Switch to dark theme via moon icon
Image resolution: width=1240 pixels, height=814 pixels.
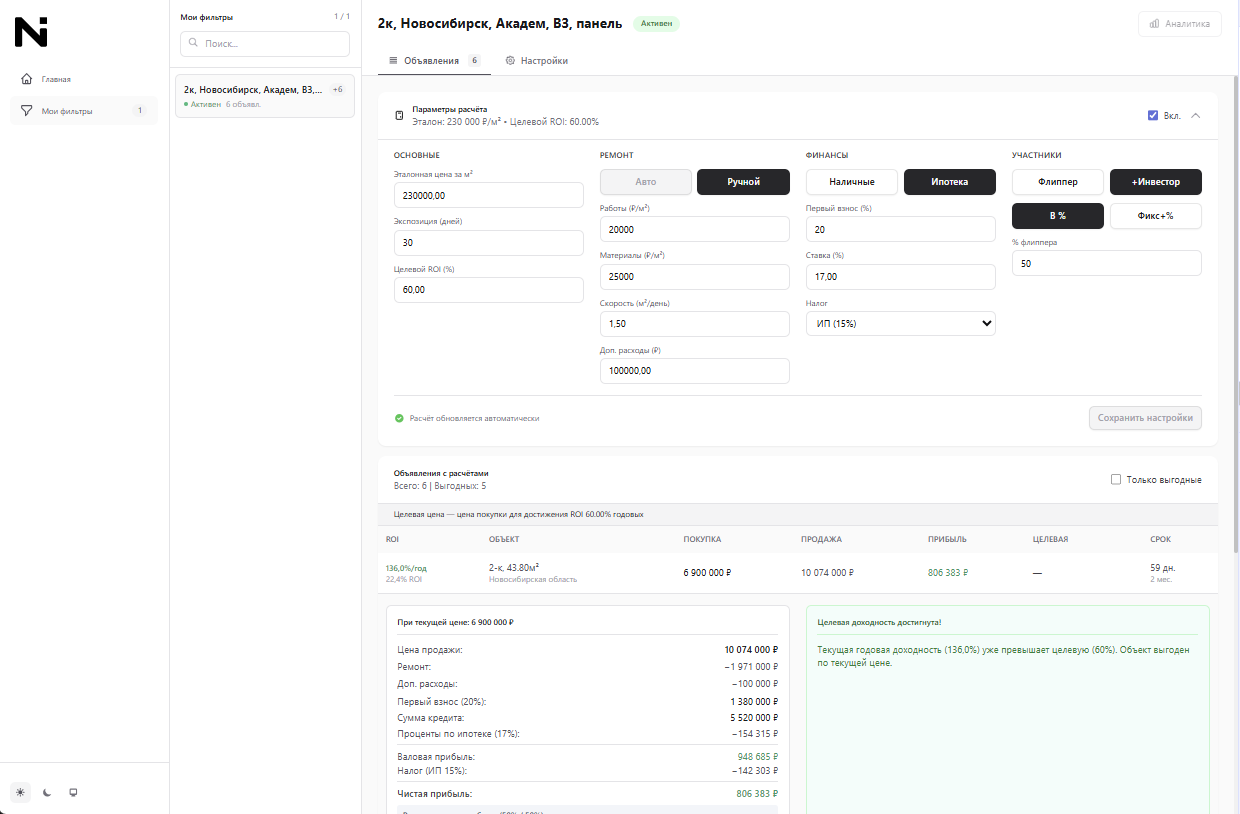(46, 791)
